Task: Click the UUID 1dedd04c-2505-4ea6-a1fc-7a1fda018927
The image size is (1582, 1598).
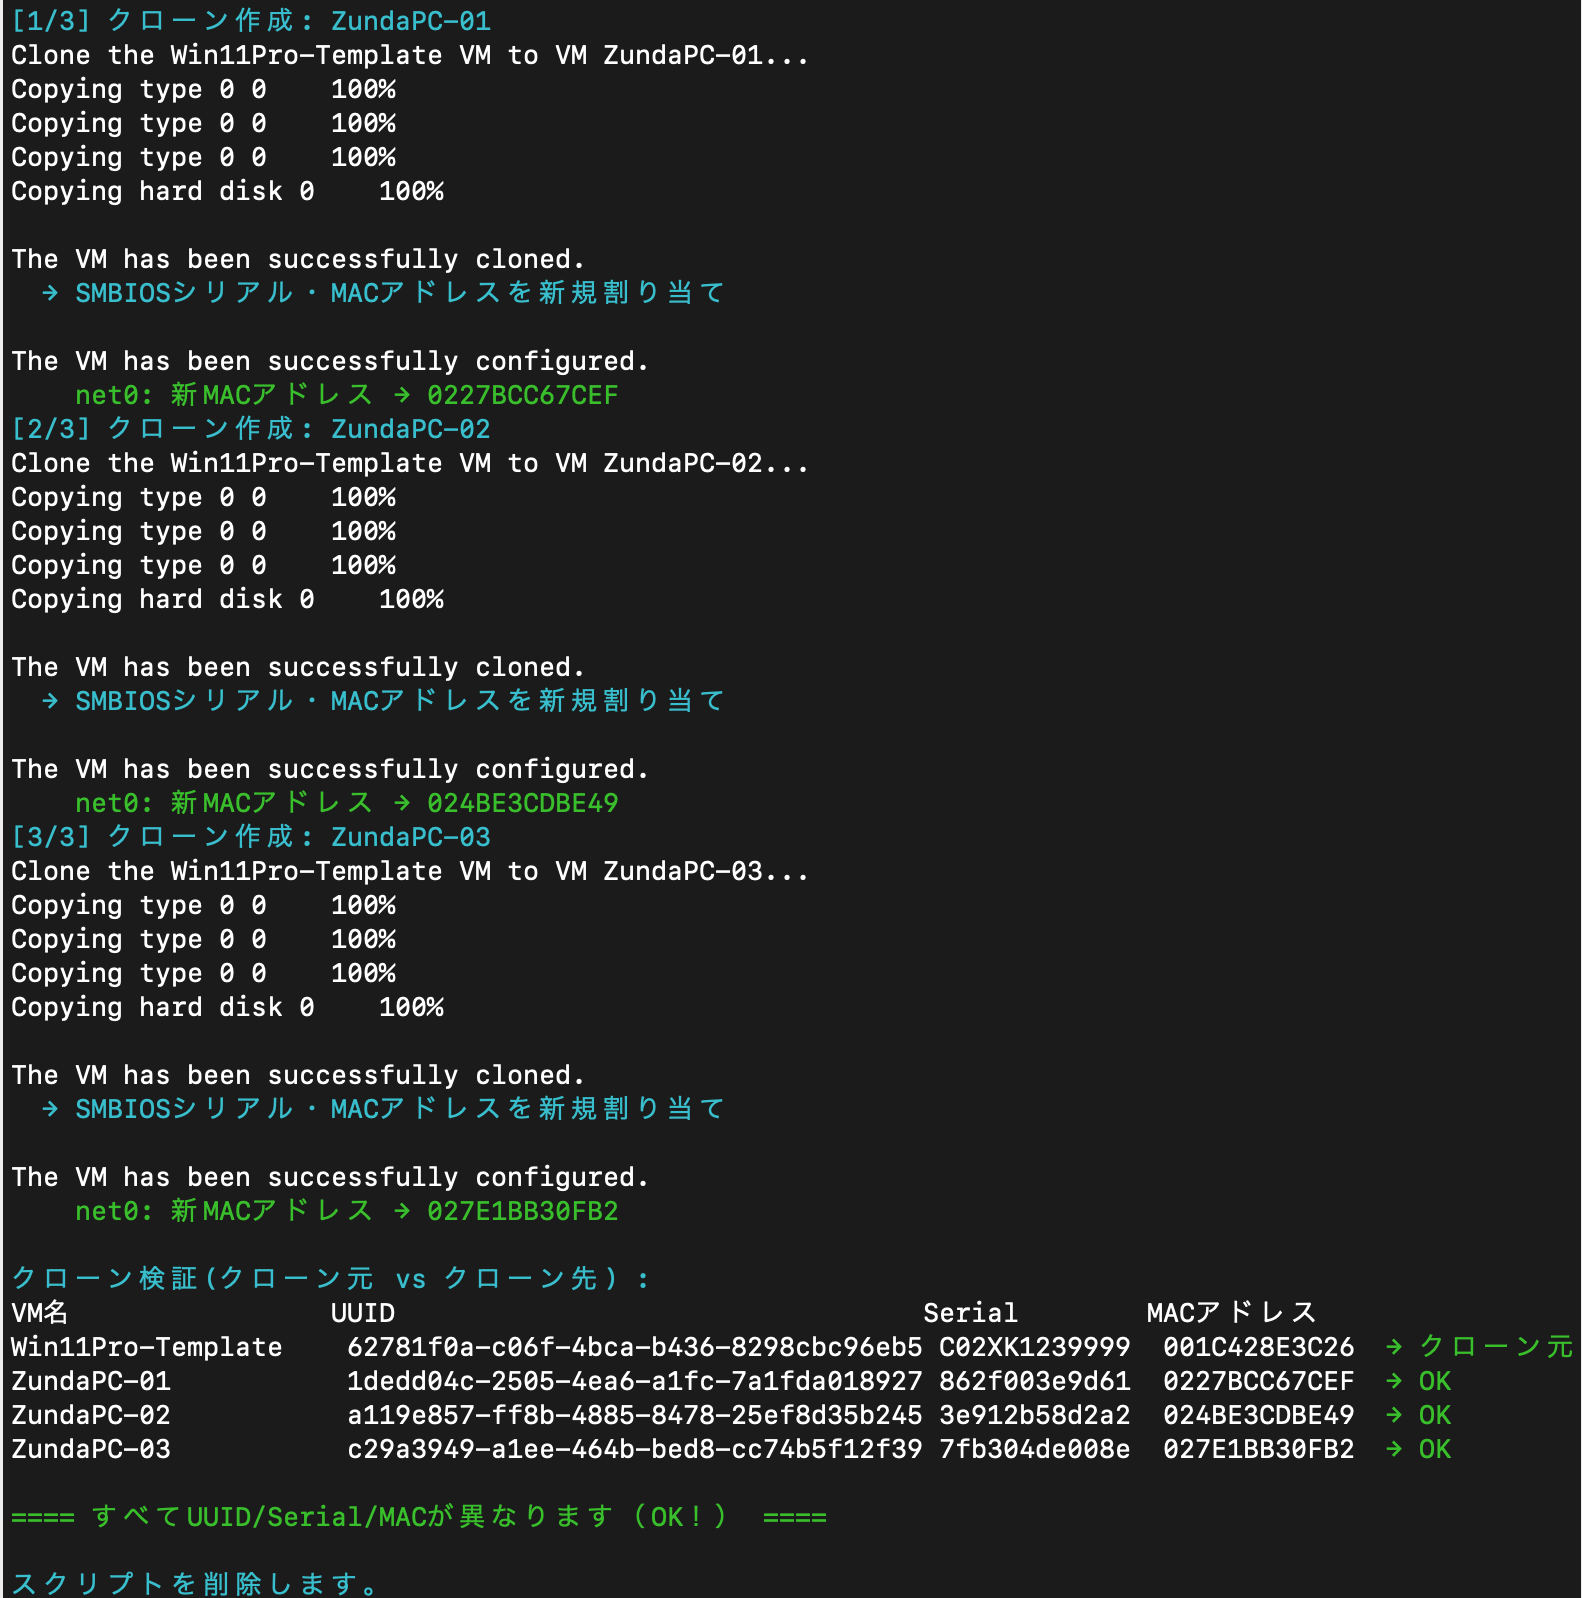Action: tap(635, 1381)
